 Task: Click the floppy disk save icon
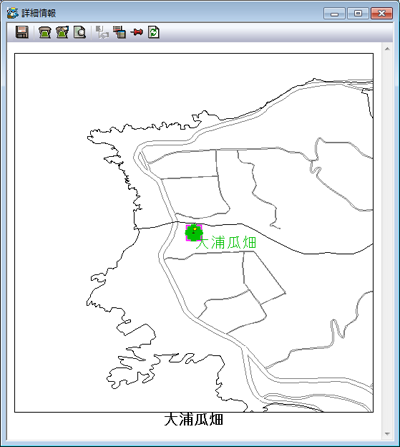(x=22, y=32)
